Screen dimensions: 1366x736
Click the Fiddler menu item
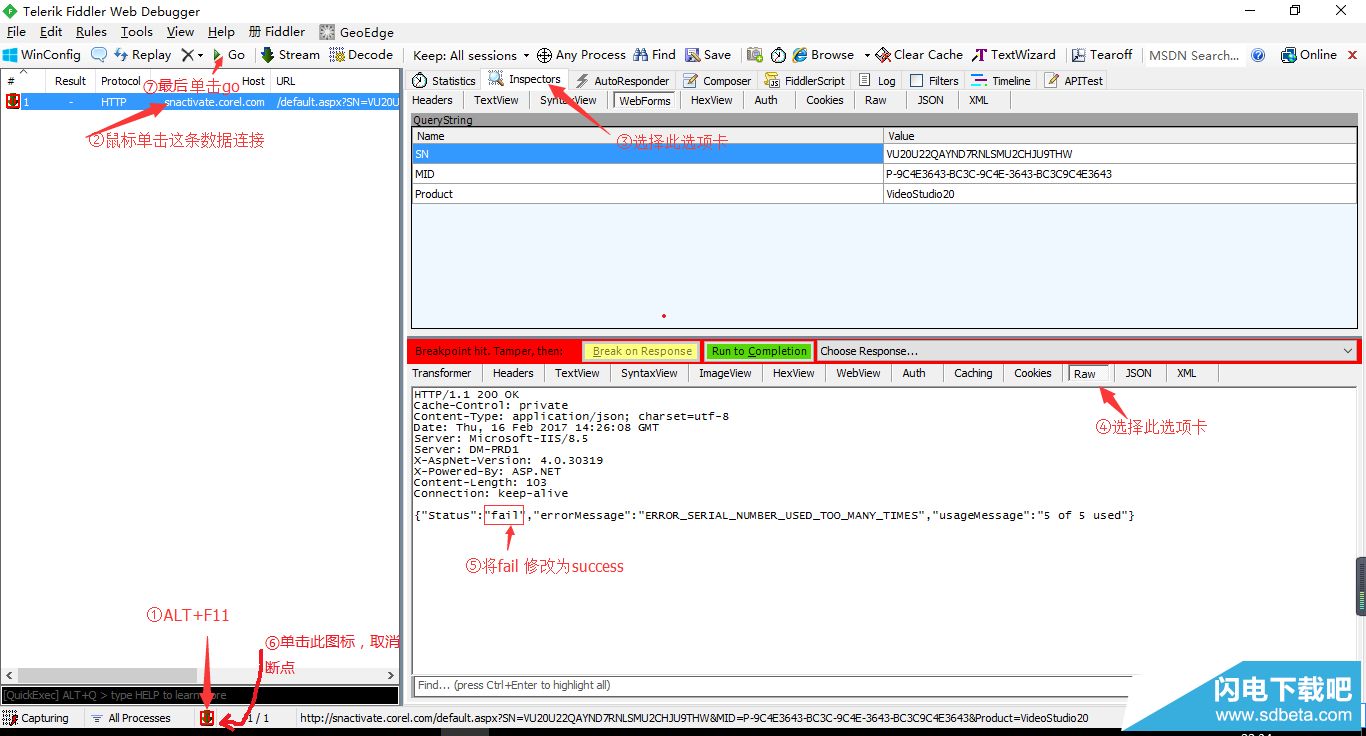pyautogui.click(x=277, y=32)
